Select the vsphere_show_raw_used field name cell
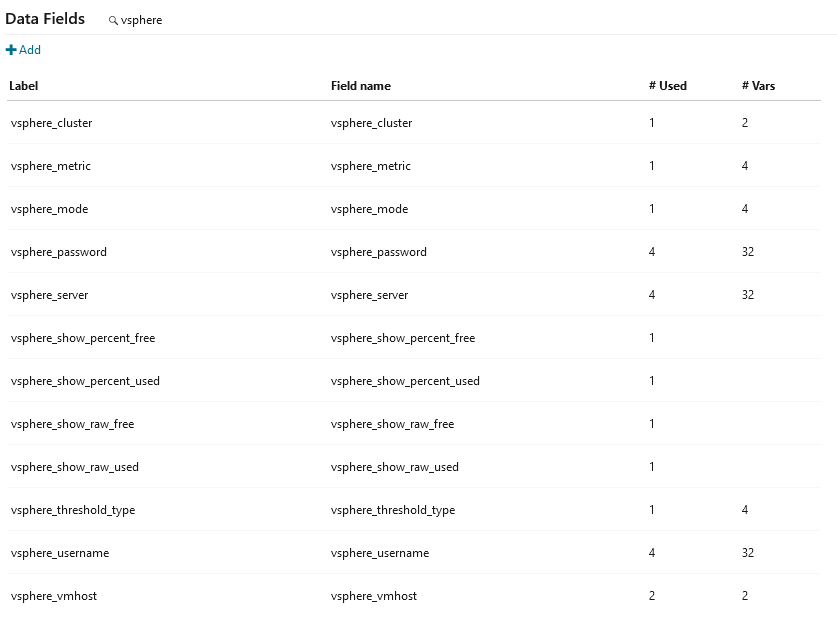The width and height of the screenshot is (837, 624). [x=395, y=467]
